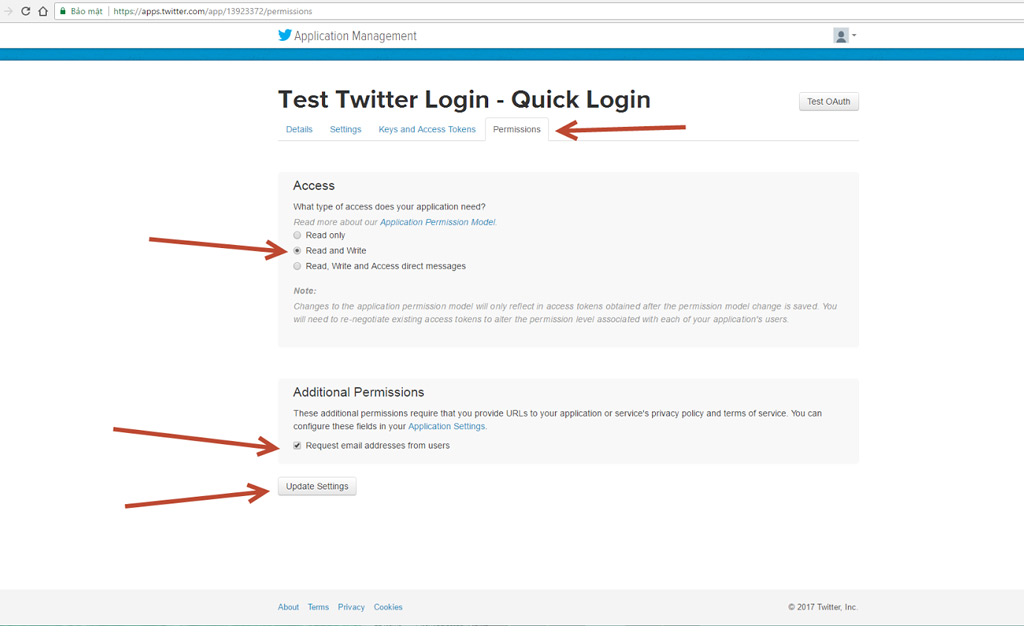Click the Test OAuth button
Viewport: 1024px width, 640px height.
829,101
